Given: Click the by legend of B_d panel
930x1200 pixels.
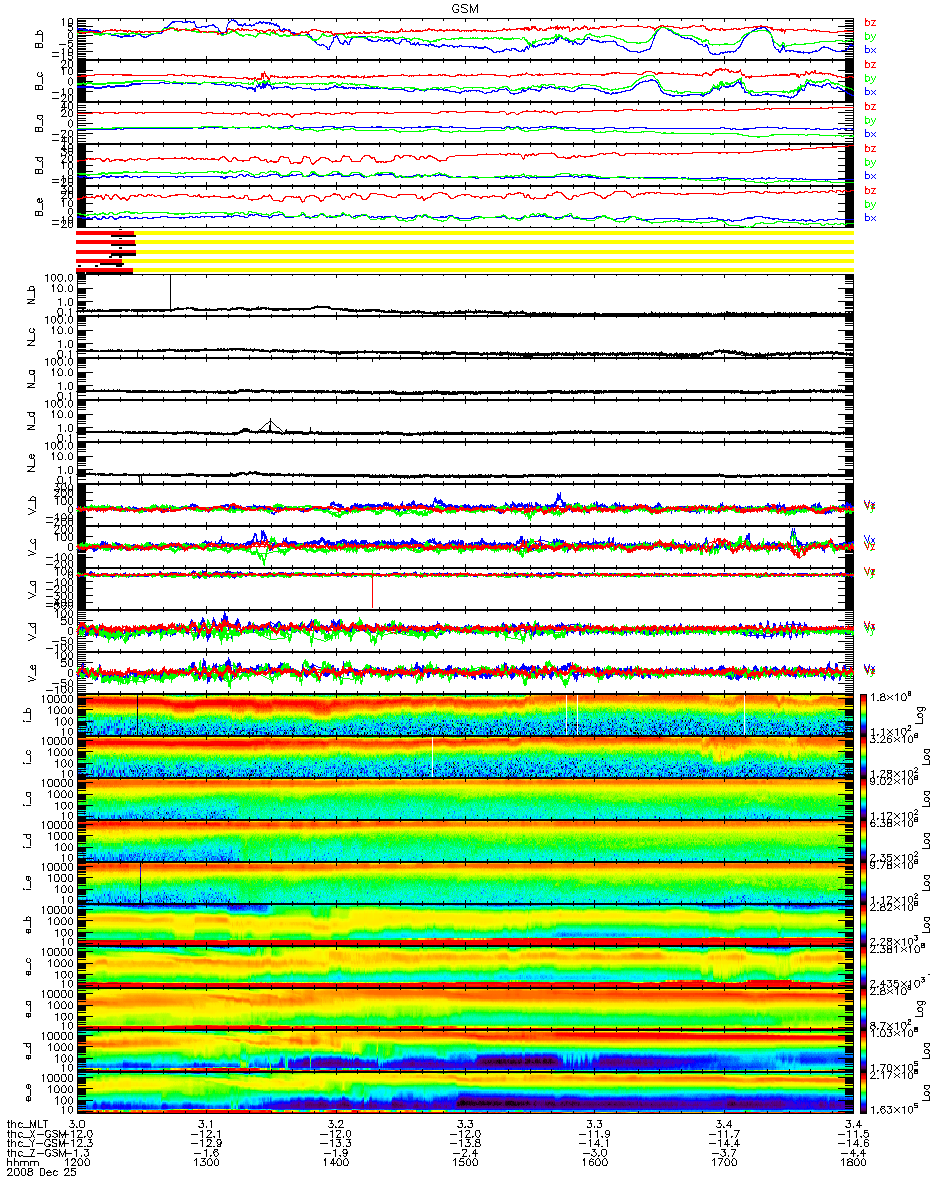Looking at the screenshot, I should tap(869, 162).
